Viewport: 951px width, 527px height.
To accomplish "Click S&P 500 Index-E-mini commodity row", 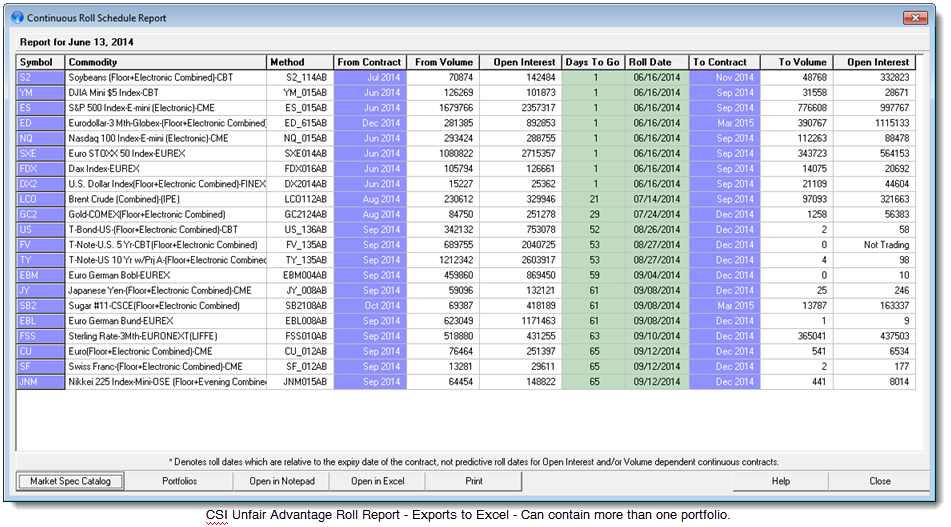I will click(x=166, y=108).
